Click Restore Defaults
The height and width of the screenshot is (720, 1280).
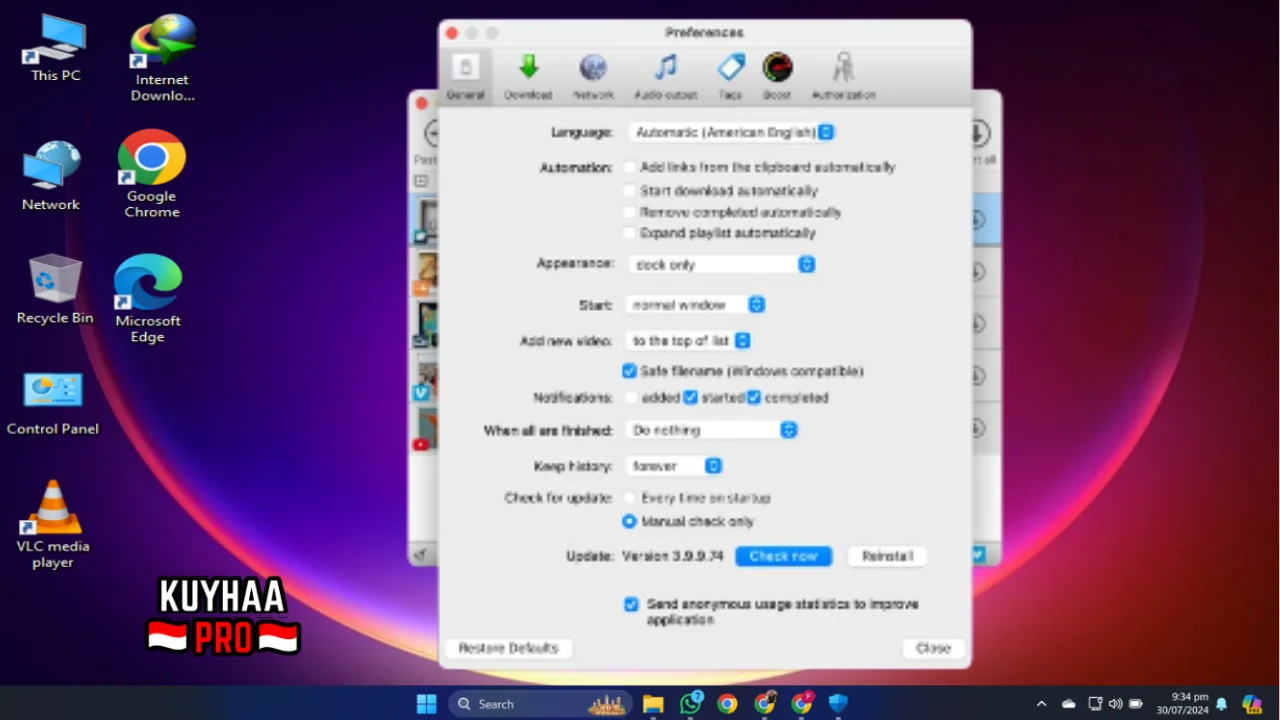point(508,648)
